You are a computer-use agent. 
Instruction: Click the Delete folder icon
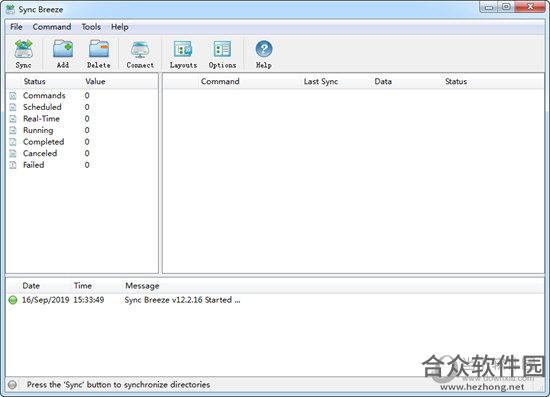point(99,49)
